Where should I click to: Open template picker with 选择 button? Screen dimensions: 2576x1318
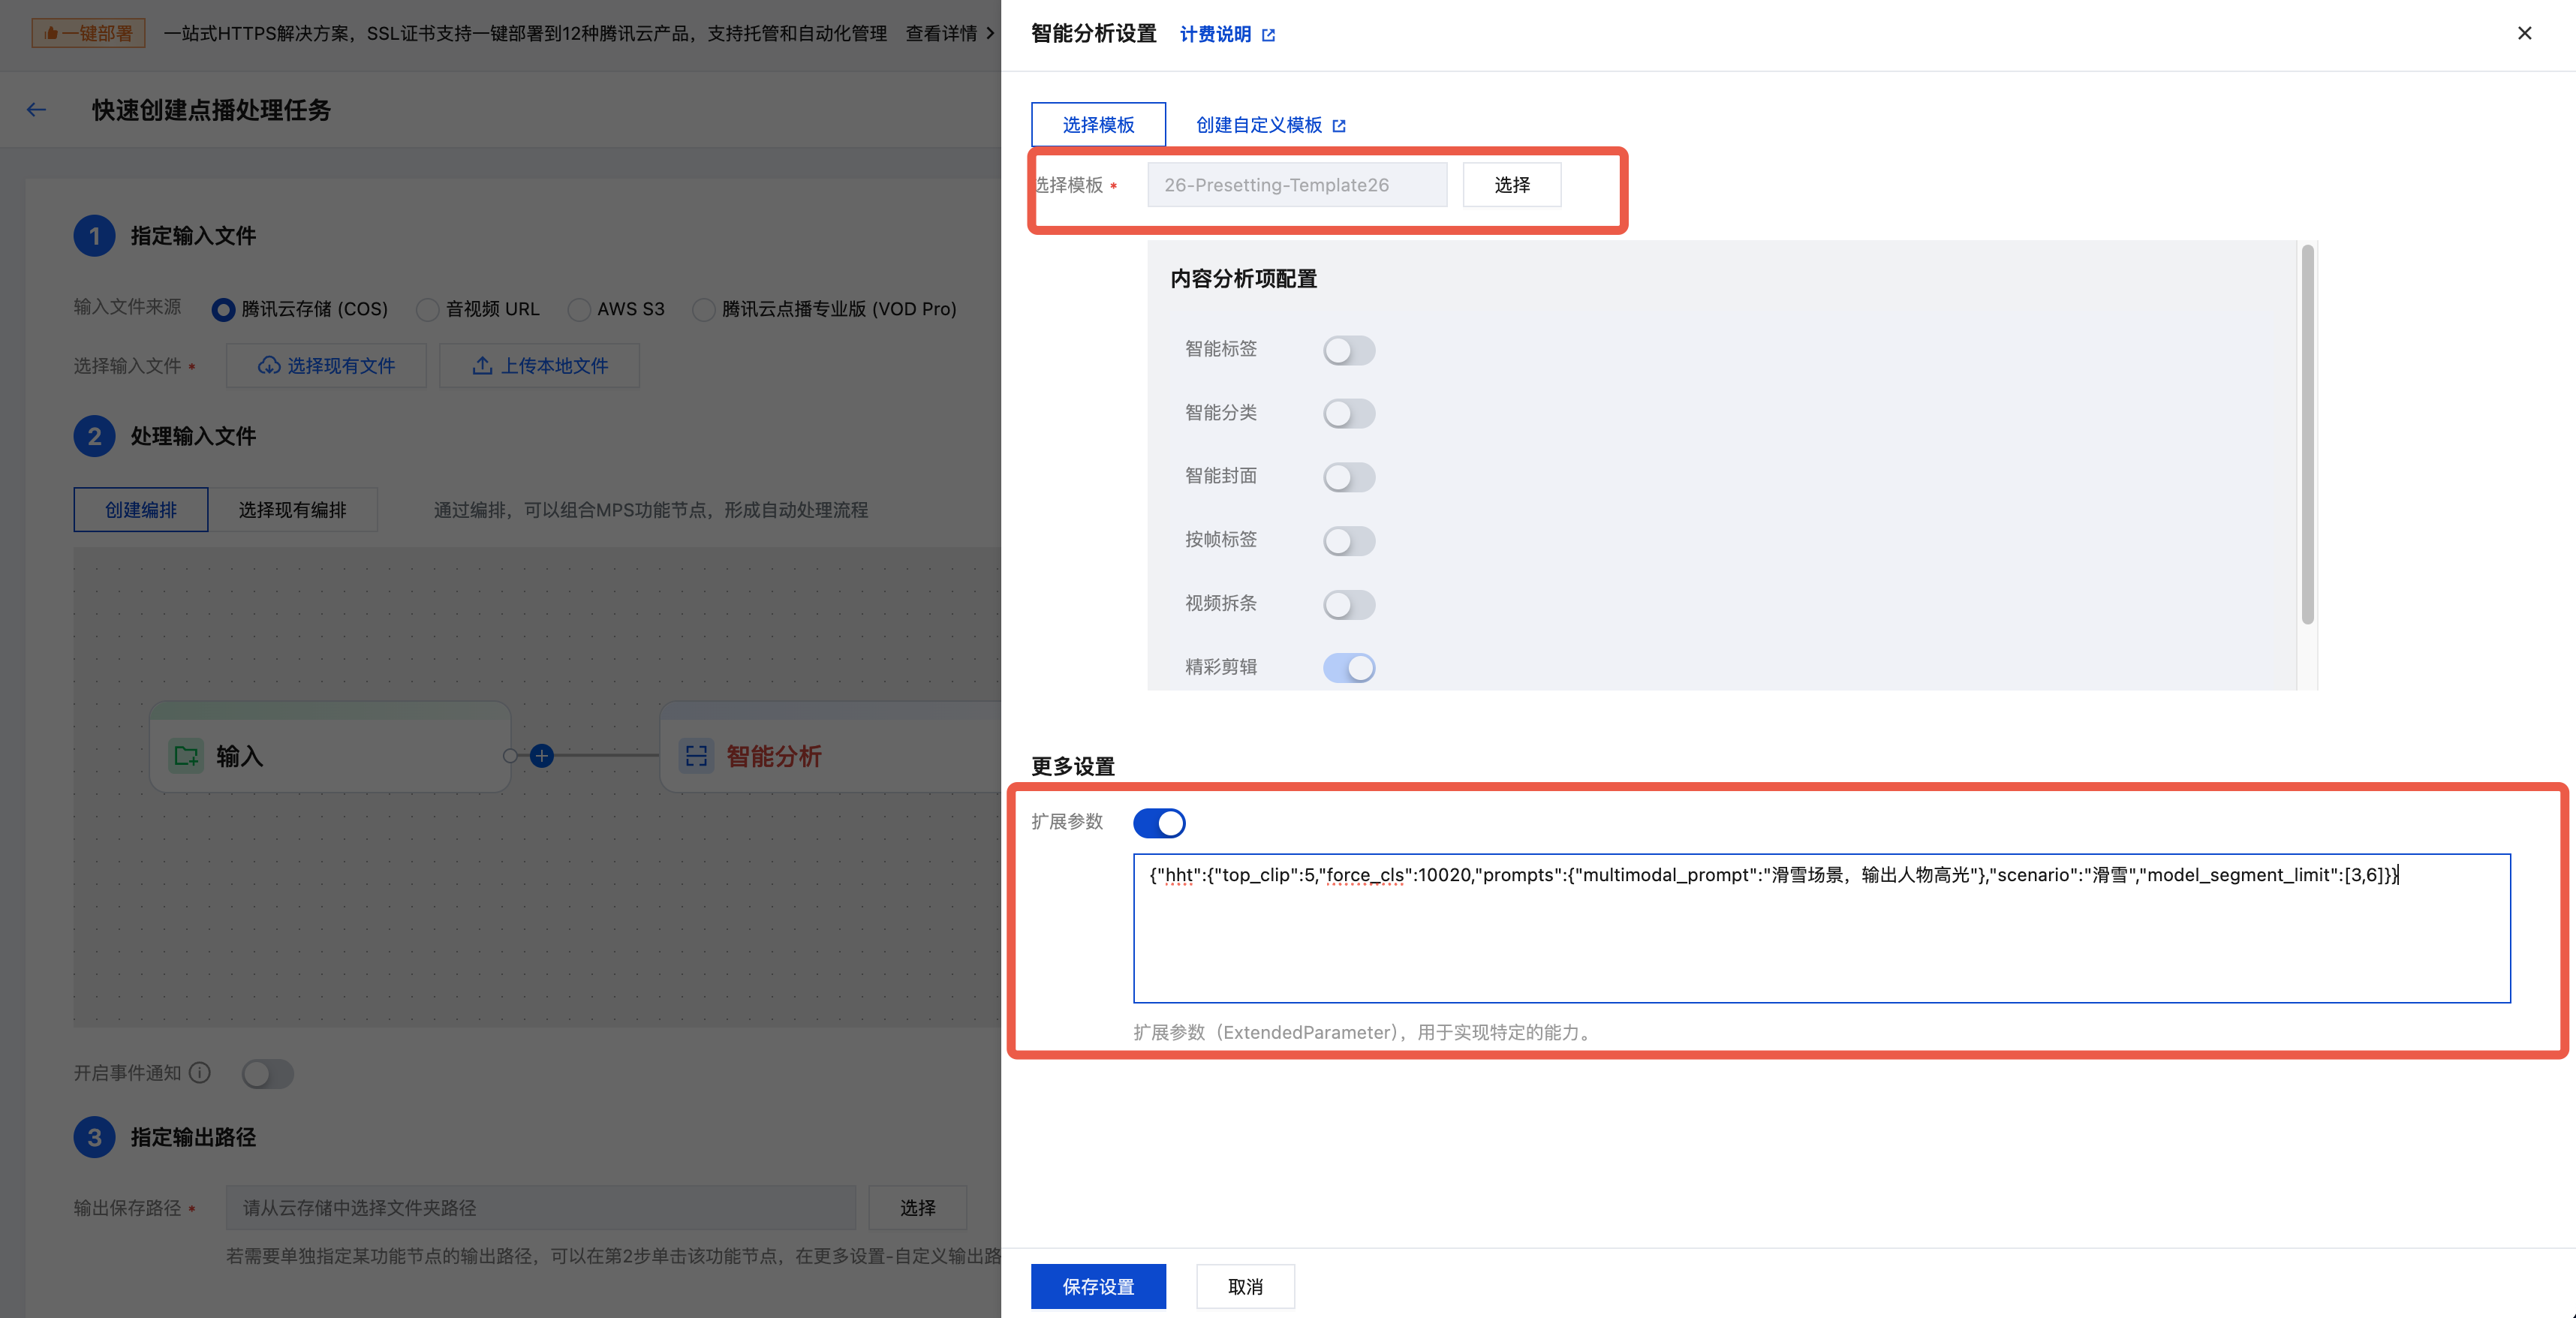tap(1511, 185)
